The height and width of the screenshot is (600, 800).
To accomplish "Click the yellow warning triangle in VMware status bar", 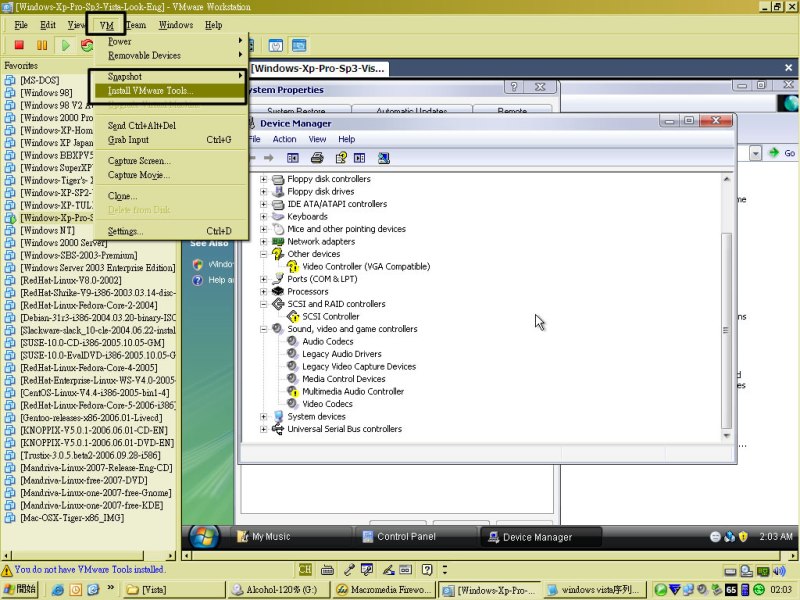I will tap(7, 570).
